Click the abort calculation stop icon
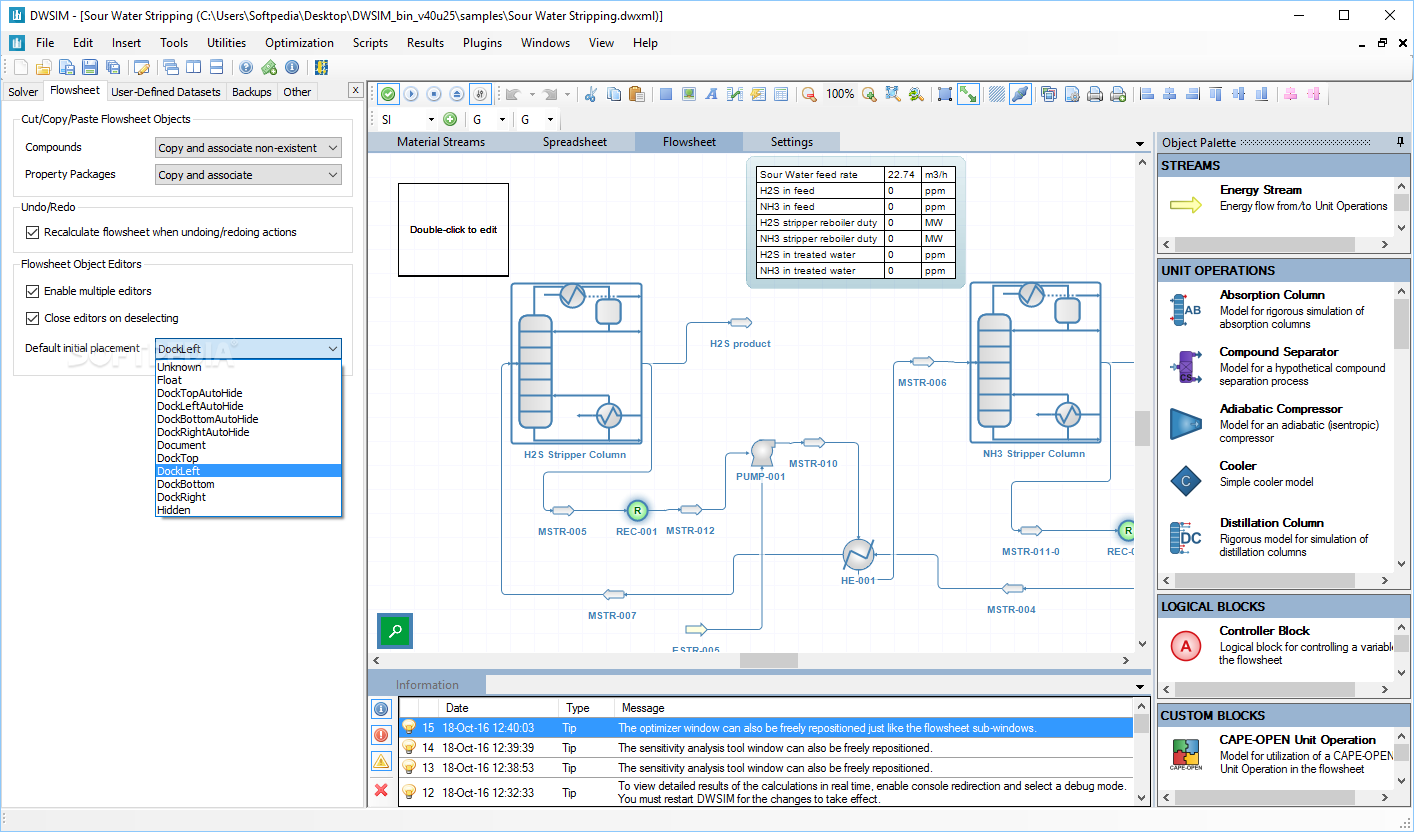The width and height of the screenshot is (1414, 832). pyautogui.click(x=434, y=94)
